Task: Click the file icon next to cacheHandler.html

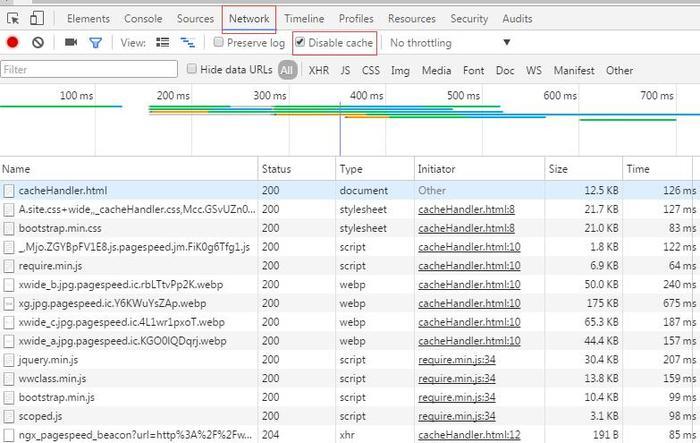Action: 9,191
